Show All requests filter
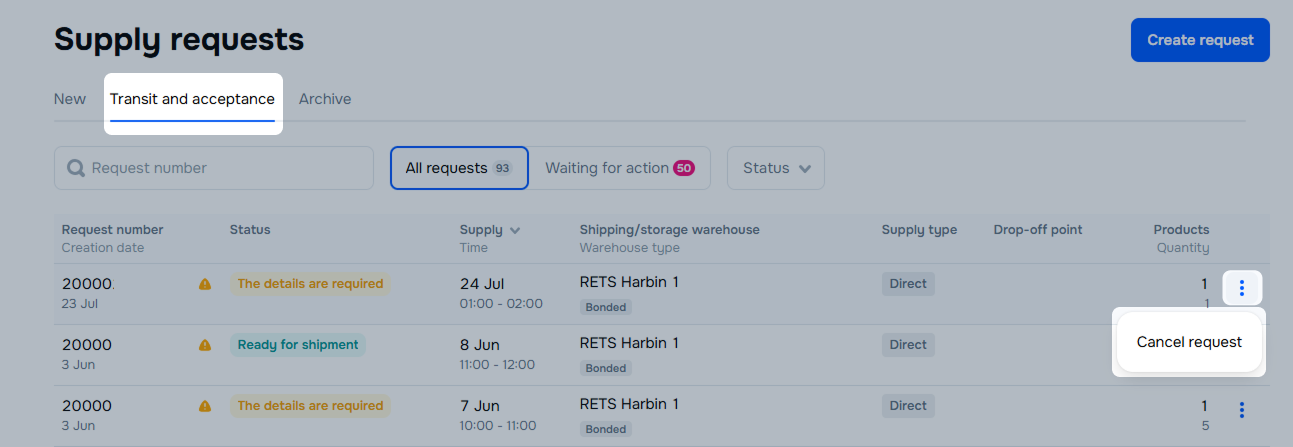The image size is (1293, 447). coord(458,168)
